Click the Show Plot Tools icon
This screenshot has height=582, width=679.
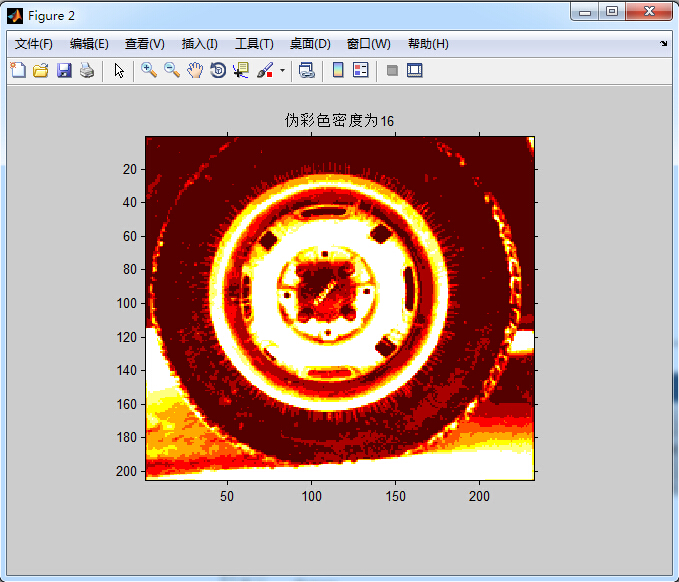pos(414,70)
